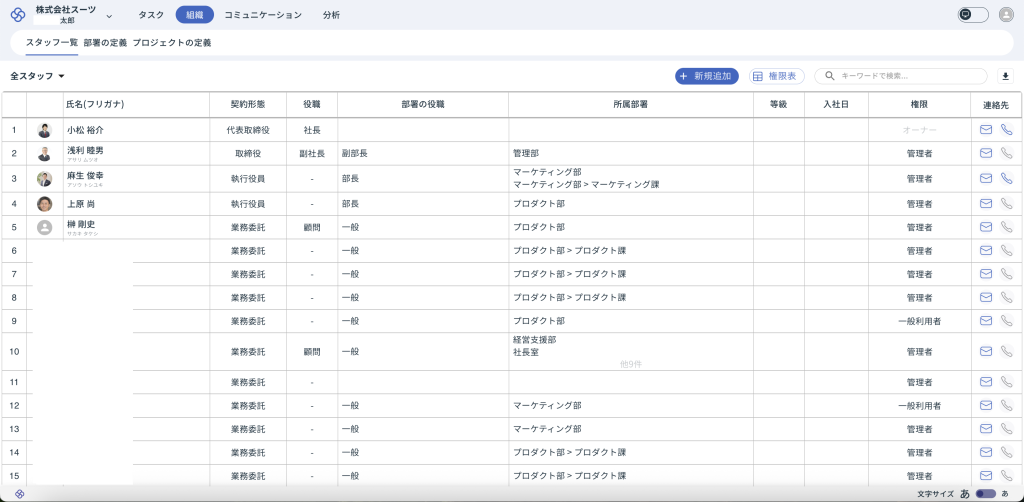
Task: Click the mail icon for 小松 裕介
Action: pyautogui.click(x=985, y=130)
